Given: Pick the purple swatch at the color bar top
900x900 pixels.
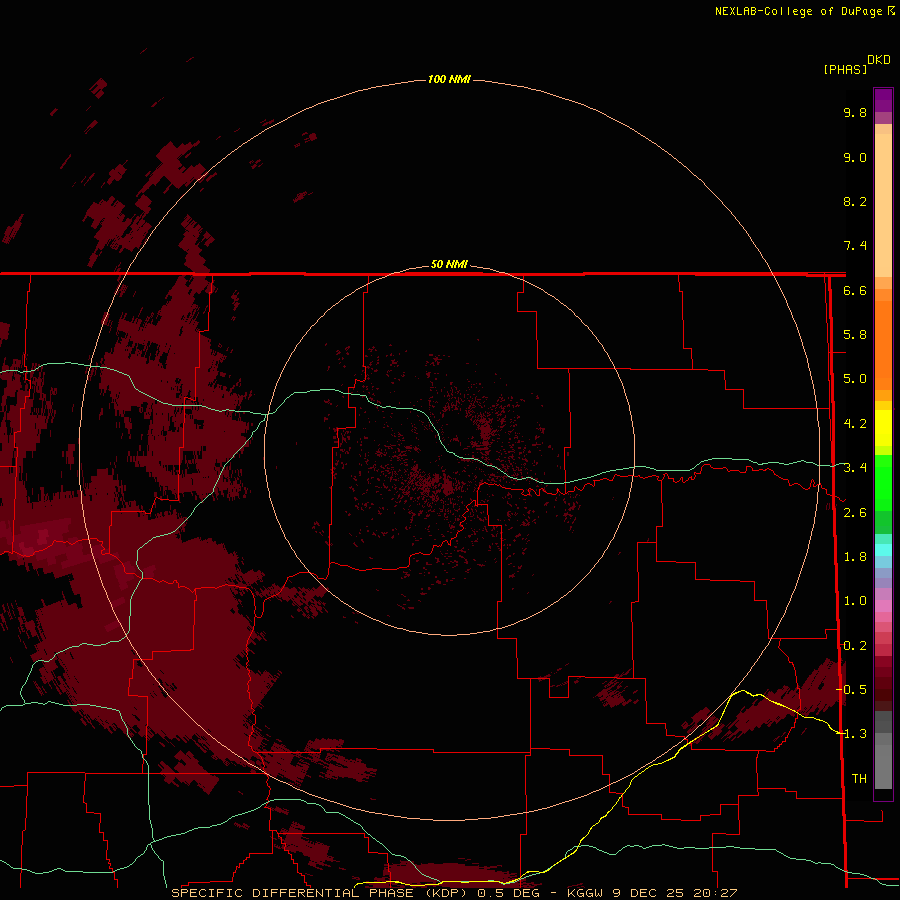Looking at the screenshot, I should (883, 100).
